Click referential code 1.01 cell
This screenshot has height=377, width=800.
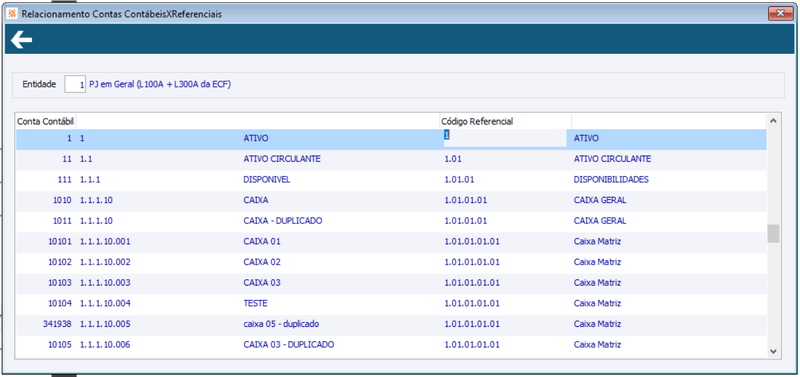453,159
